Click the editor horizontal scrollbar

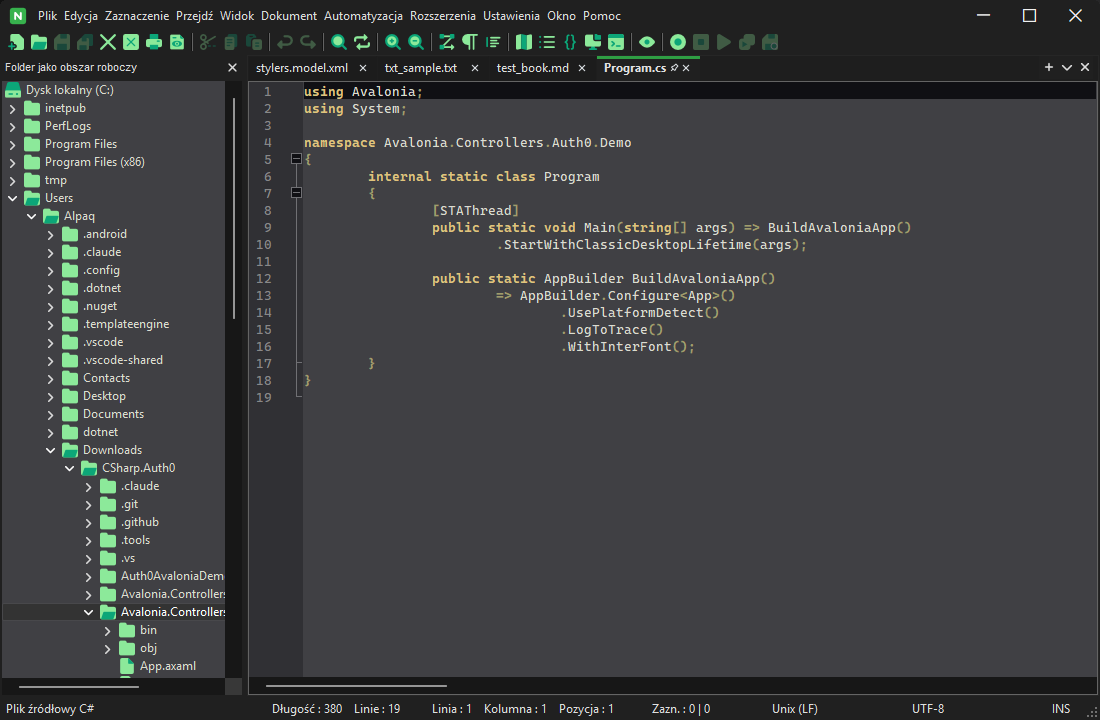[356, 686]
